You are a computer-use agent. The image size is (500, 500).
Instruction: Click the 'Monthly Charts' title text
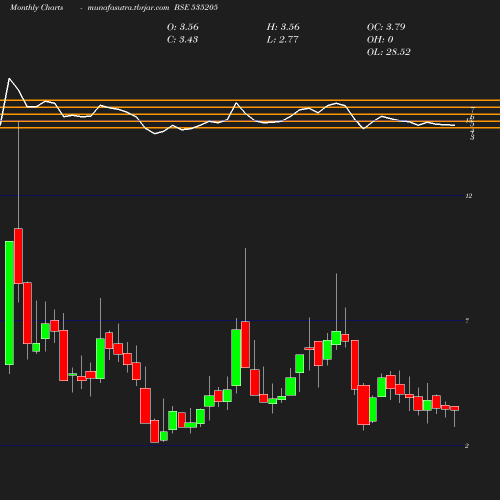click(x=37, y=8)
